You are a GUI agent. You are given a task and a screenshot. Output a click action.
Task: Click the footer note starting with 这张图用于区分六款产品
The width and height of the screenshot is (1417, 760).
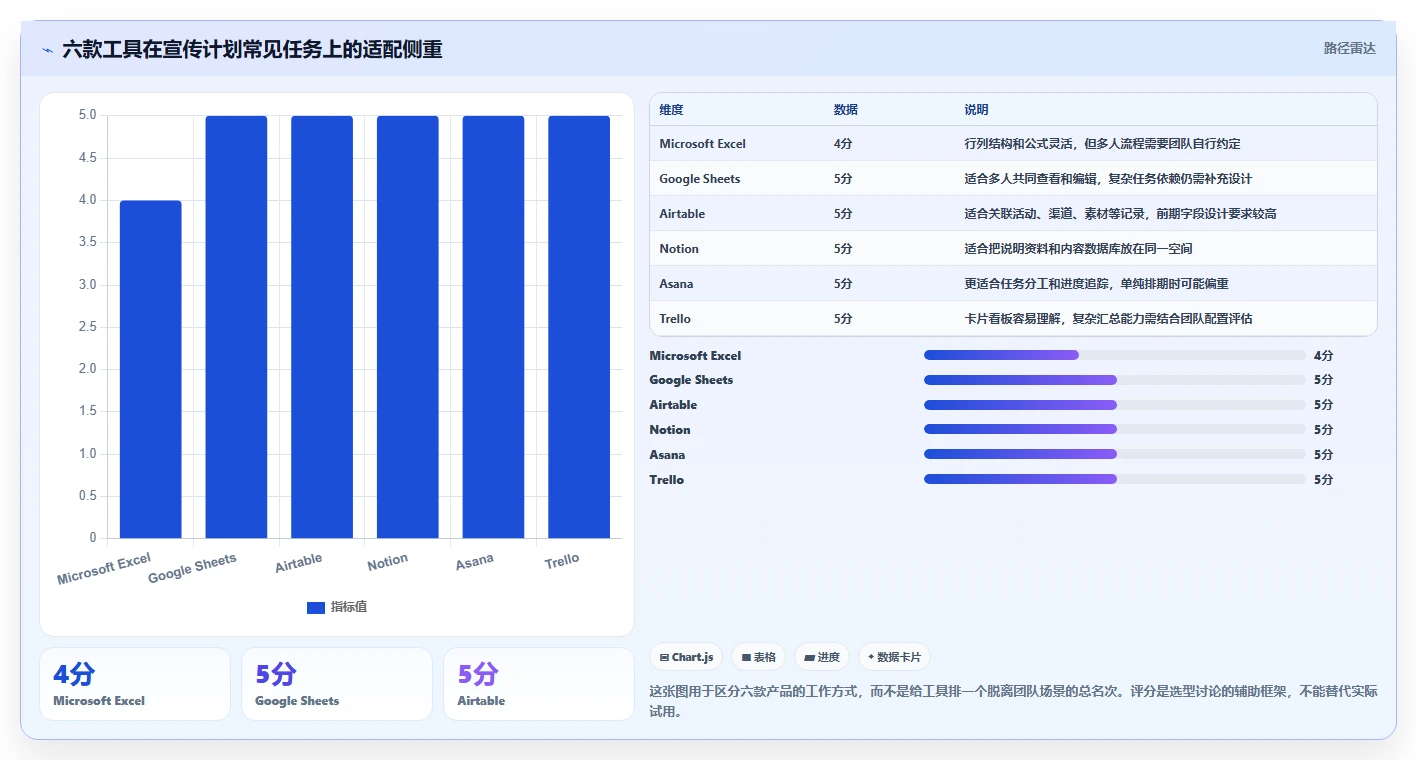pyautogui.click(x=1013, y=701)
